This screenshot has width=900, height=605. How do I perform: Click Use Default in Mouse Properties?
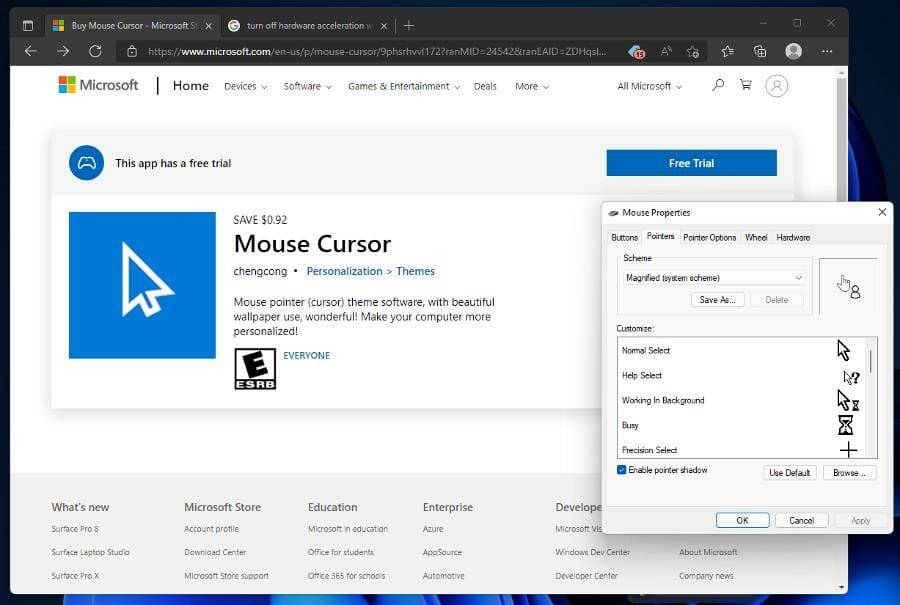(x=789, y=472)
